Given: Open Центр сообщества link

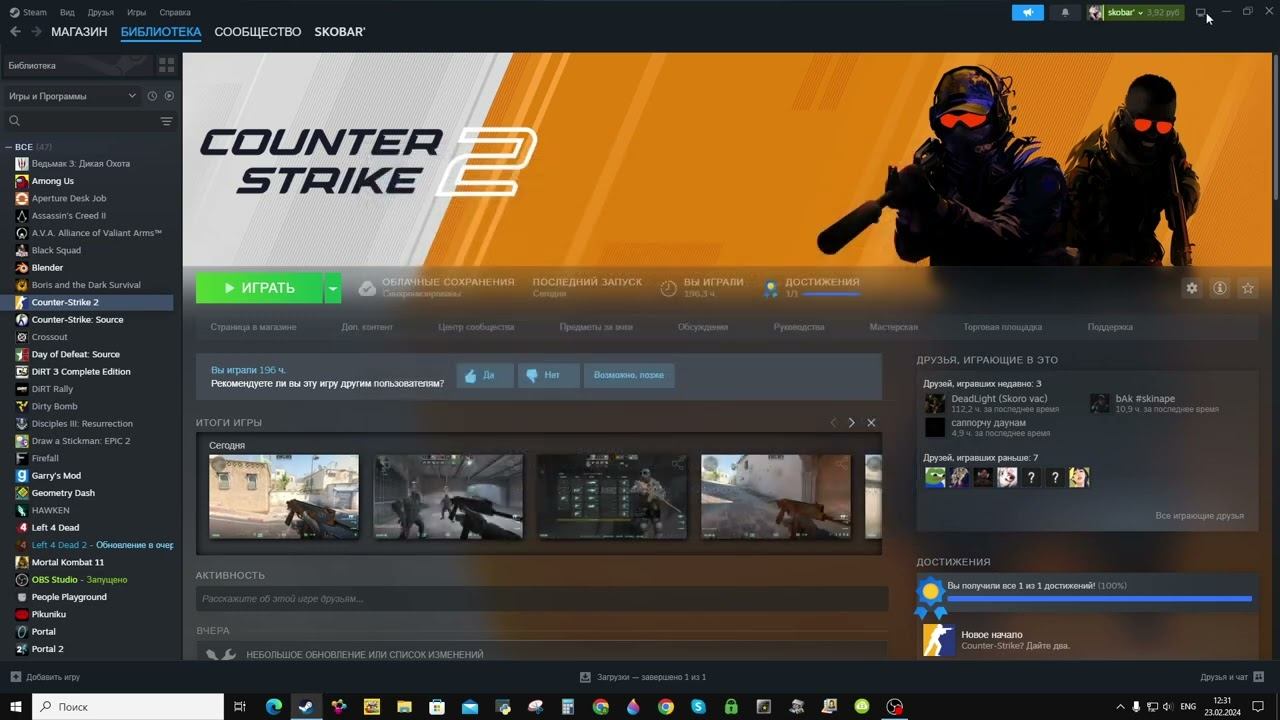Looking at the screenshot, I should tap(476, 327).
